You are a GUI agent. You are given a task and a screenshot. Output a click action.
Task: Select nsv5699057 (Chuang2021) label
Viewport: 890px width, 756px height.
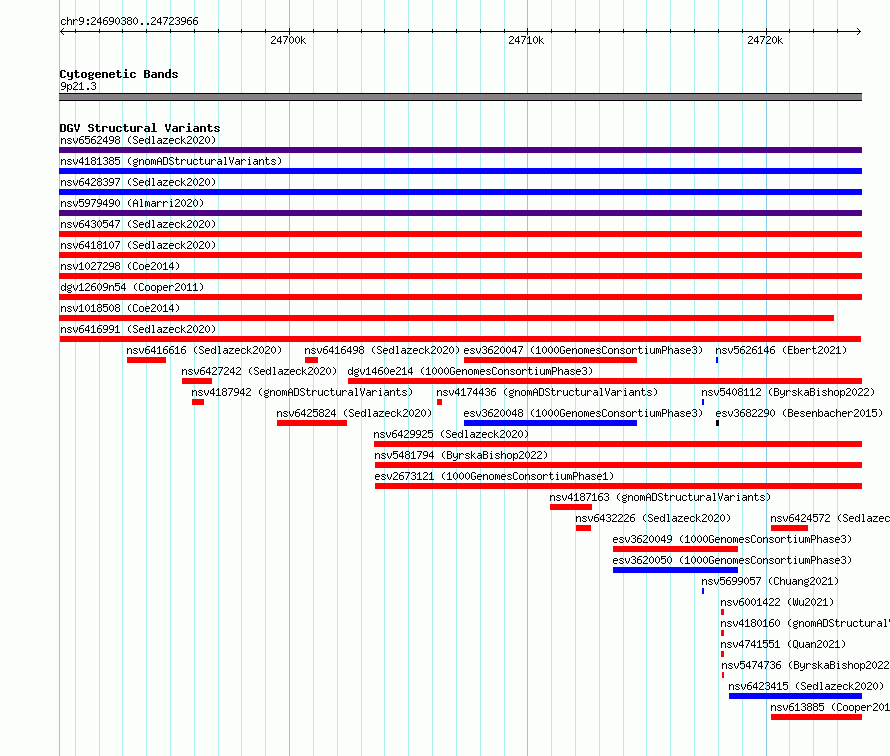[770, 581]
